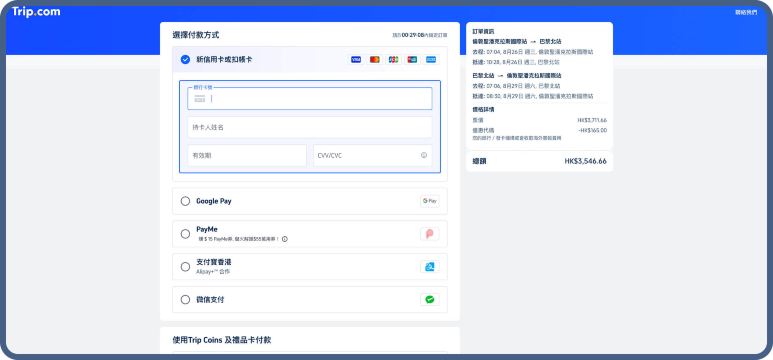Screen dimensions: 773x360
Task: Click the 07:04 outbound departure line
Action: (533, 52)
